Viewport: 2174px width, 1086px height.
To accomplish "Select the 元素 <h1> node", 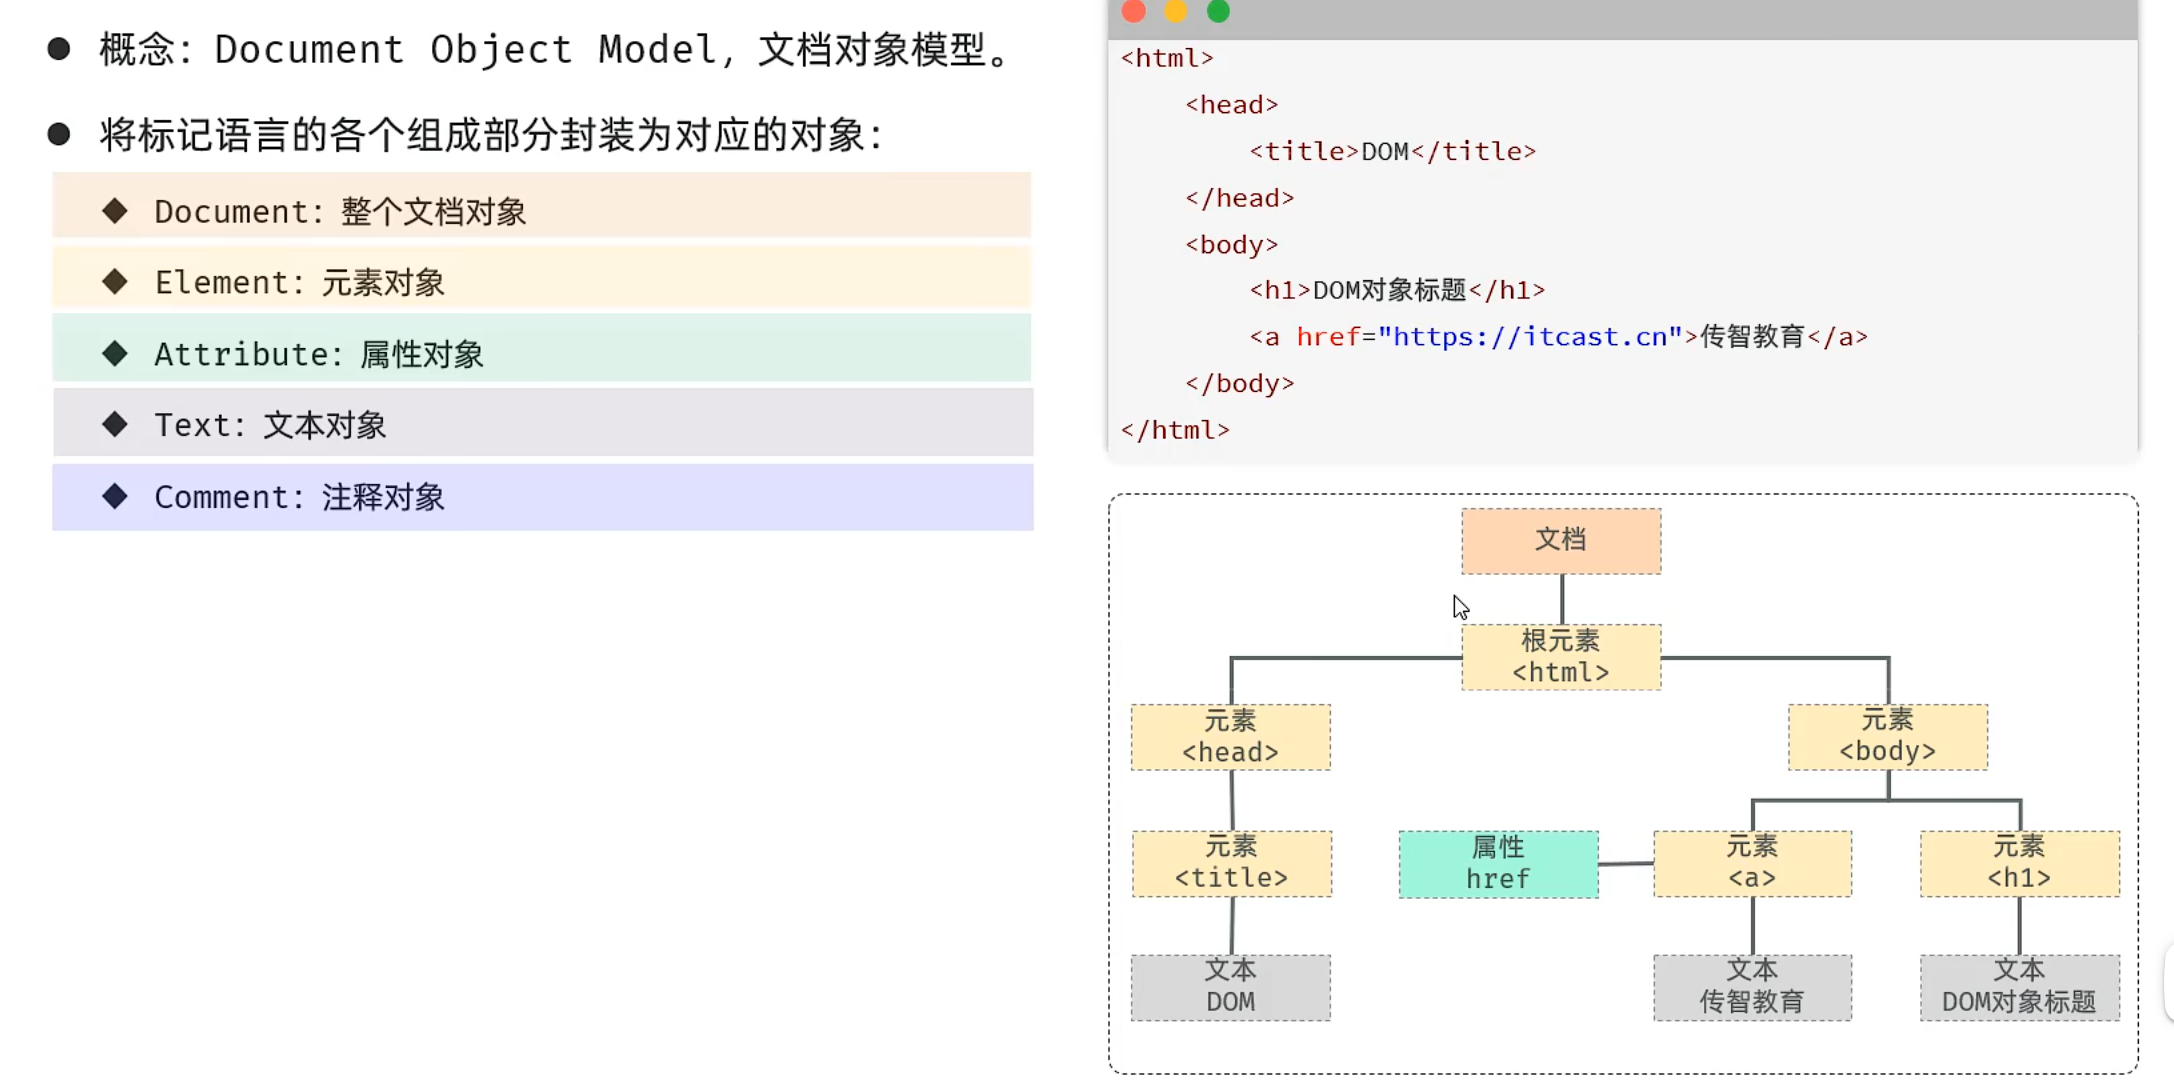I will 2019,863.
